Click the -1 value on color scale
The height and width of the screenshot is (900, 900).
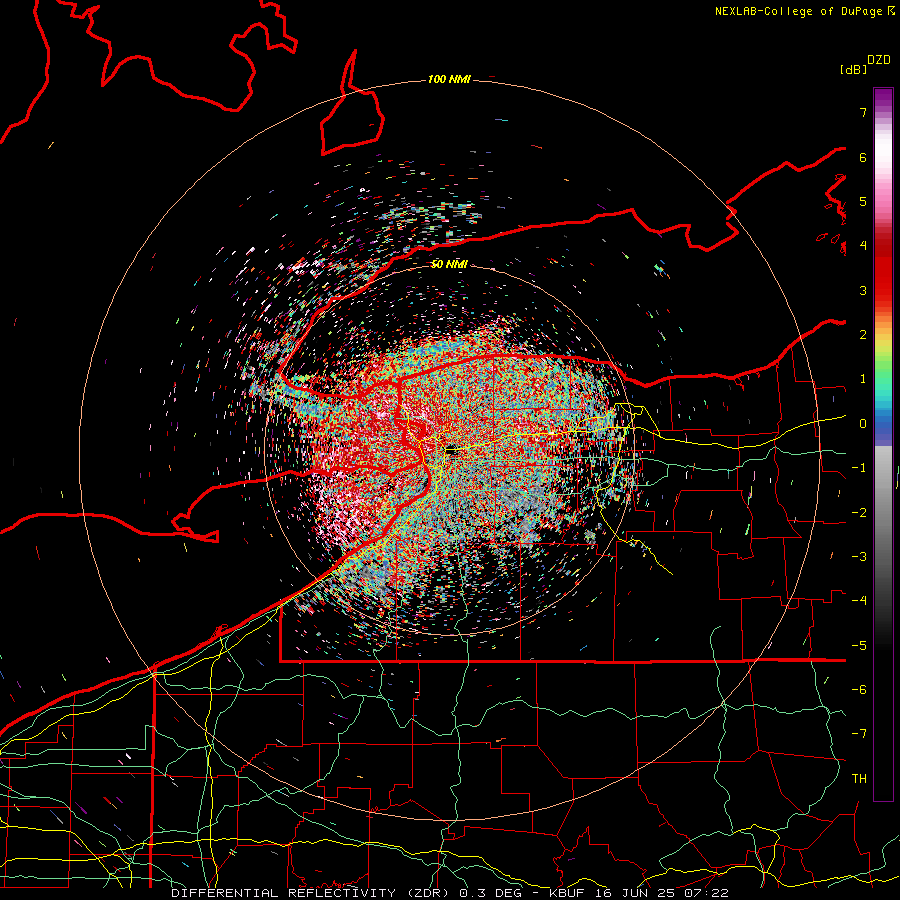click(x=859, y=468)
